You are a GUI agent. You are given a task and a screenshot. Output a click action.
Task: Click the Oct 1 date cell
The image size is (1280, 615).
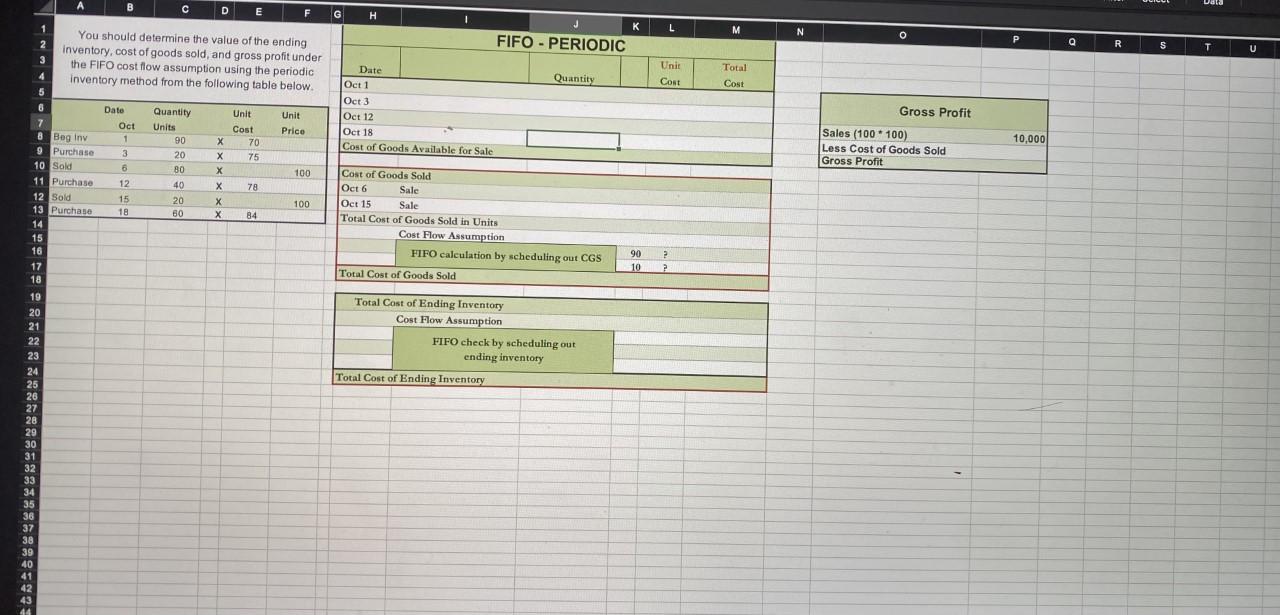[356, 85]
